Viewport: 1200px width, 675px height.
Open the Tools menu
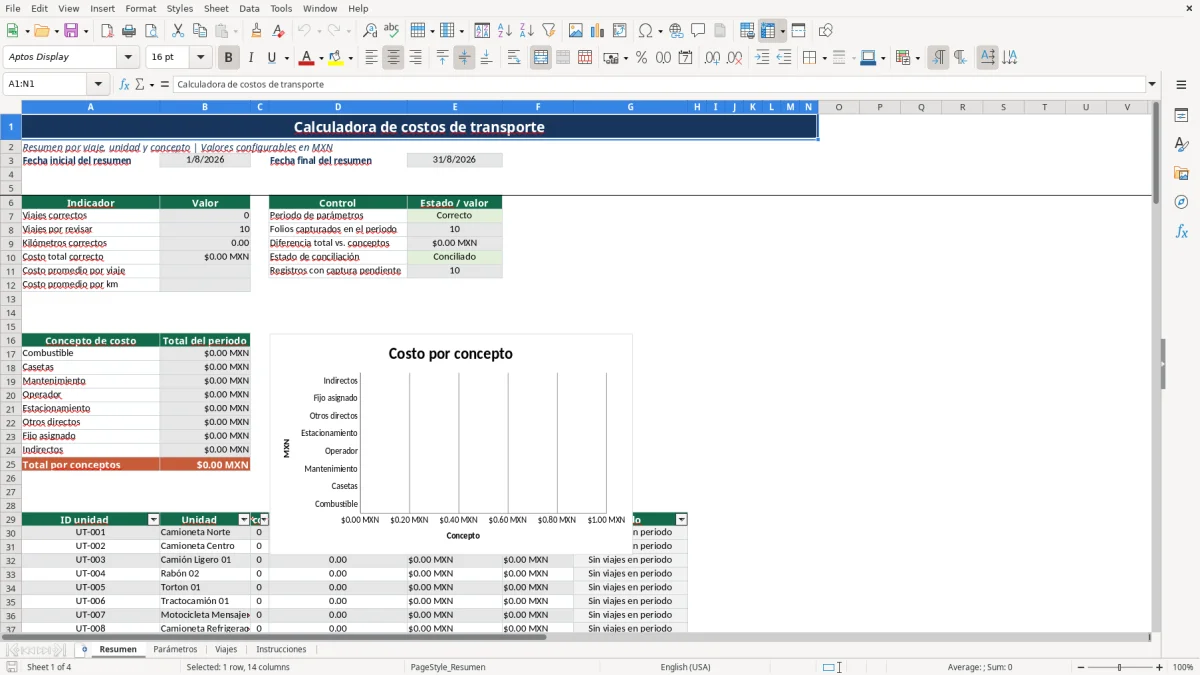[281, 8]
